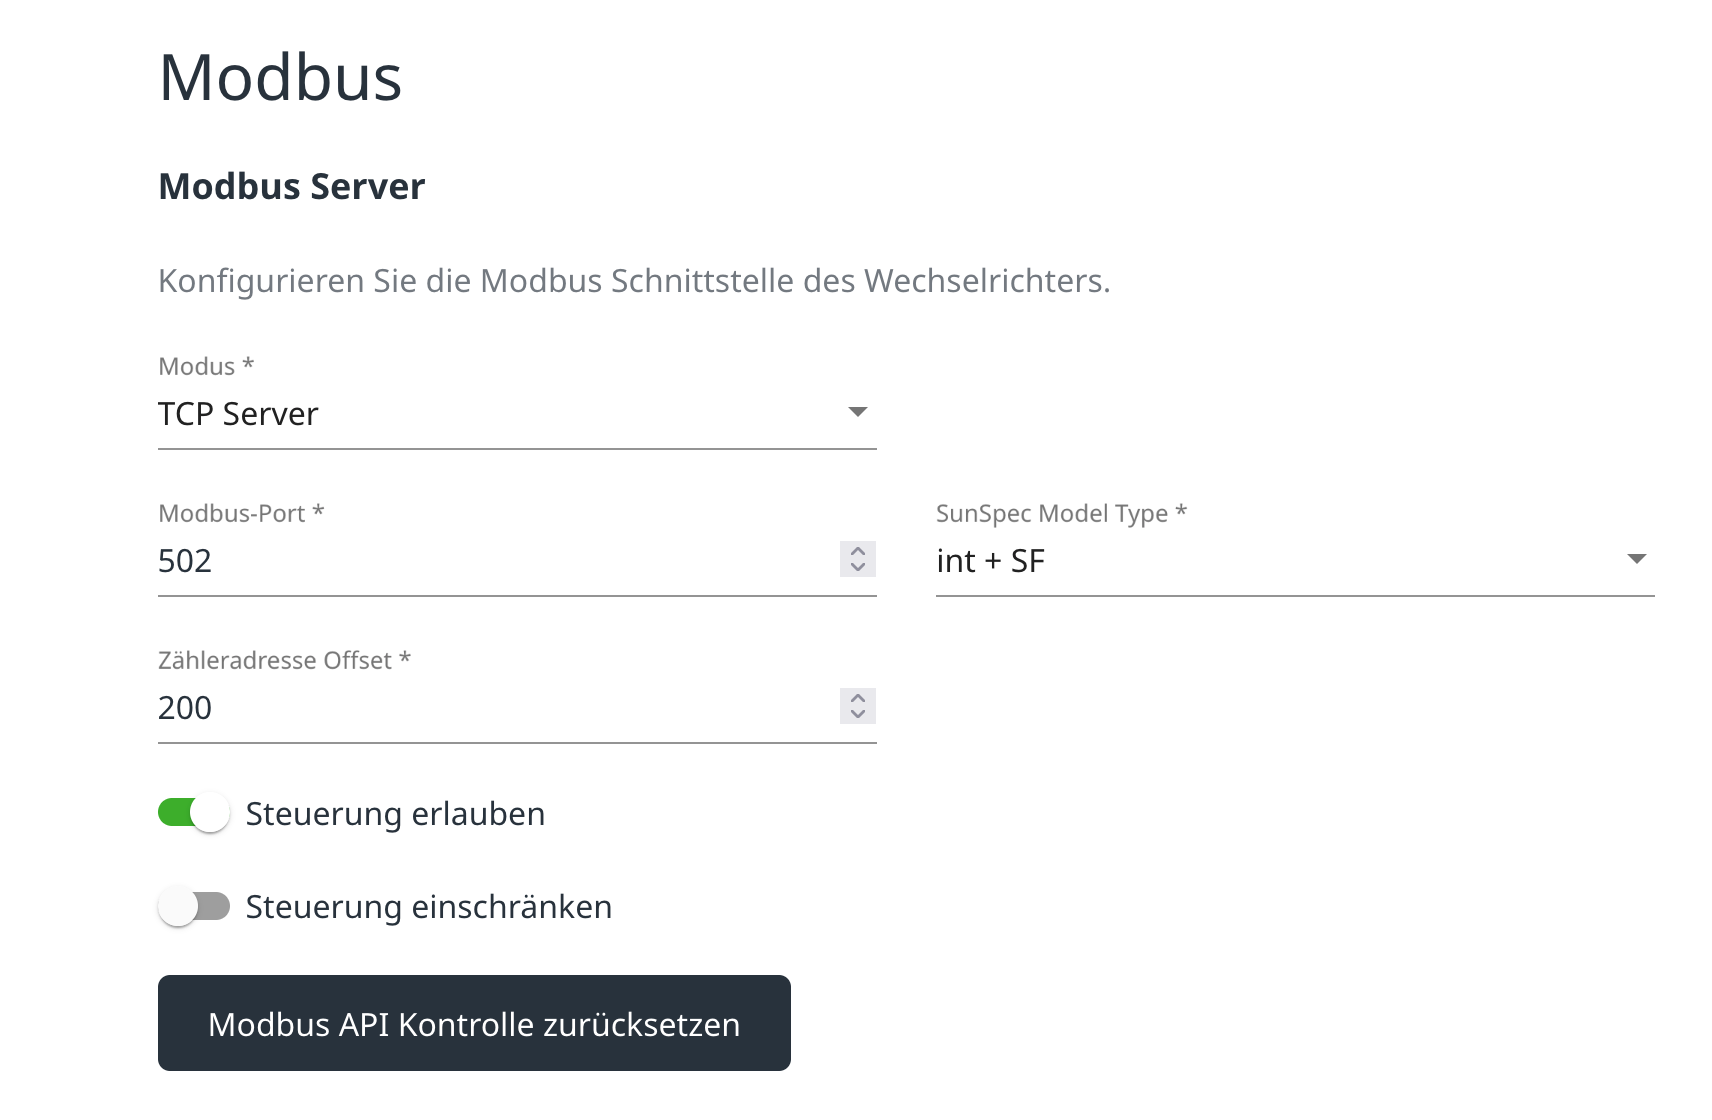Enable the Steuerung einschränken switch
Screen dimensions: 1712x1120
click(194, 907)
